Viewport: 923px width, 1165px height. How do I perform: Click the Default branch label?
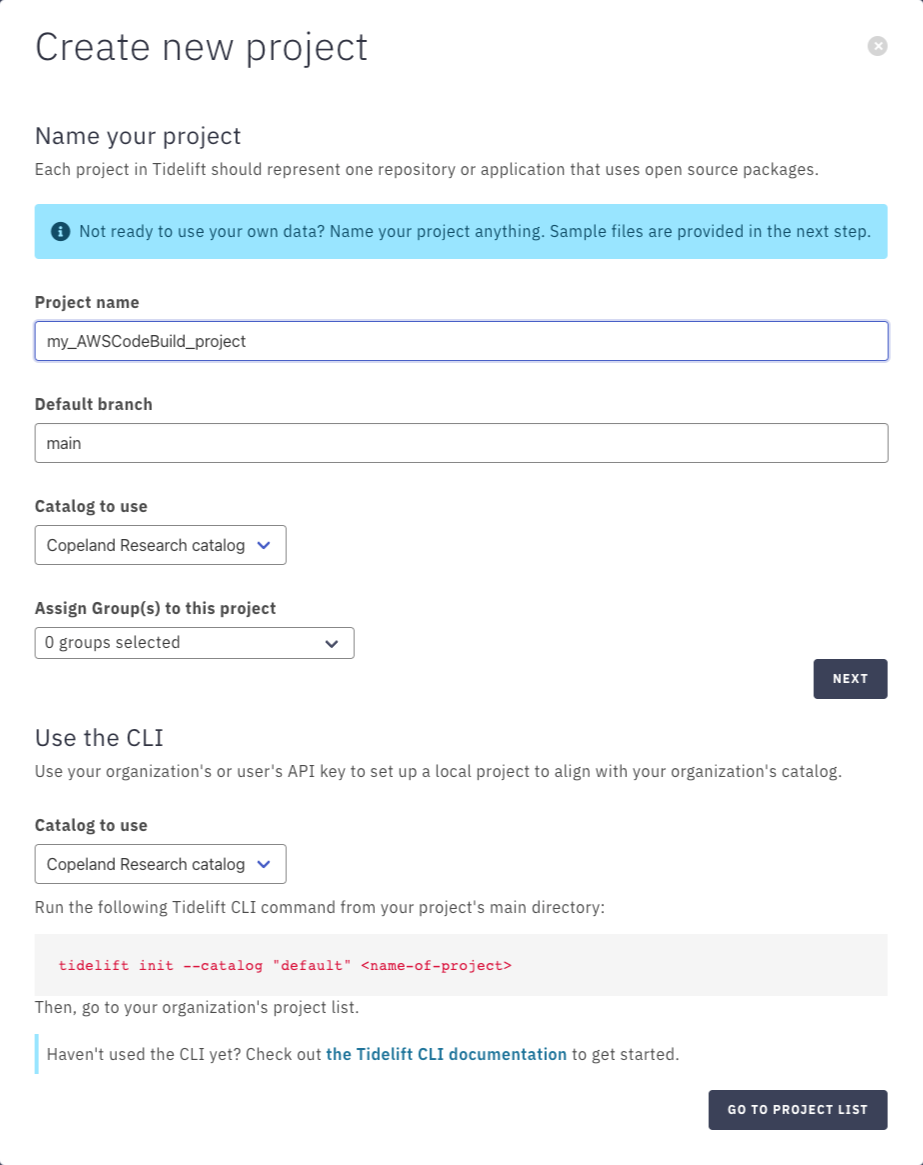coord(94,404)
